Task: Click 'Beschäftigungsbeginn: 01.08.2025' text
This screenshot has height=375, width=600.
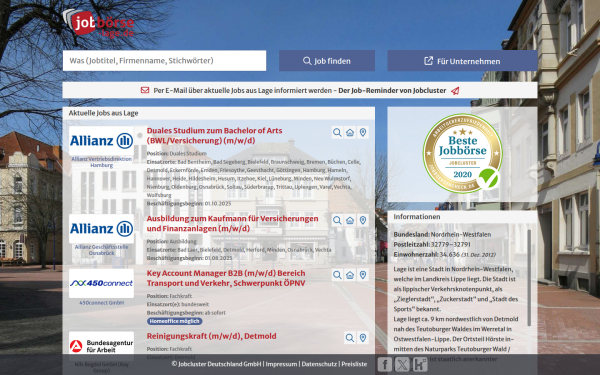Action: click(x=189, y=258)
